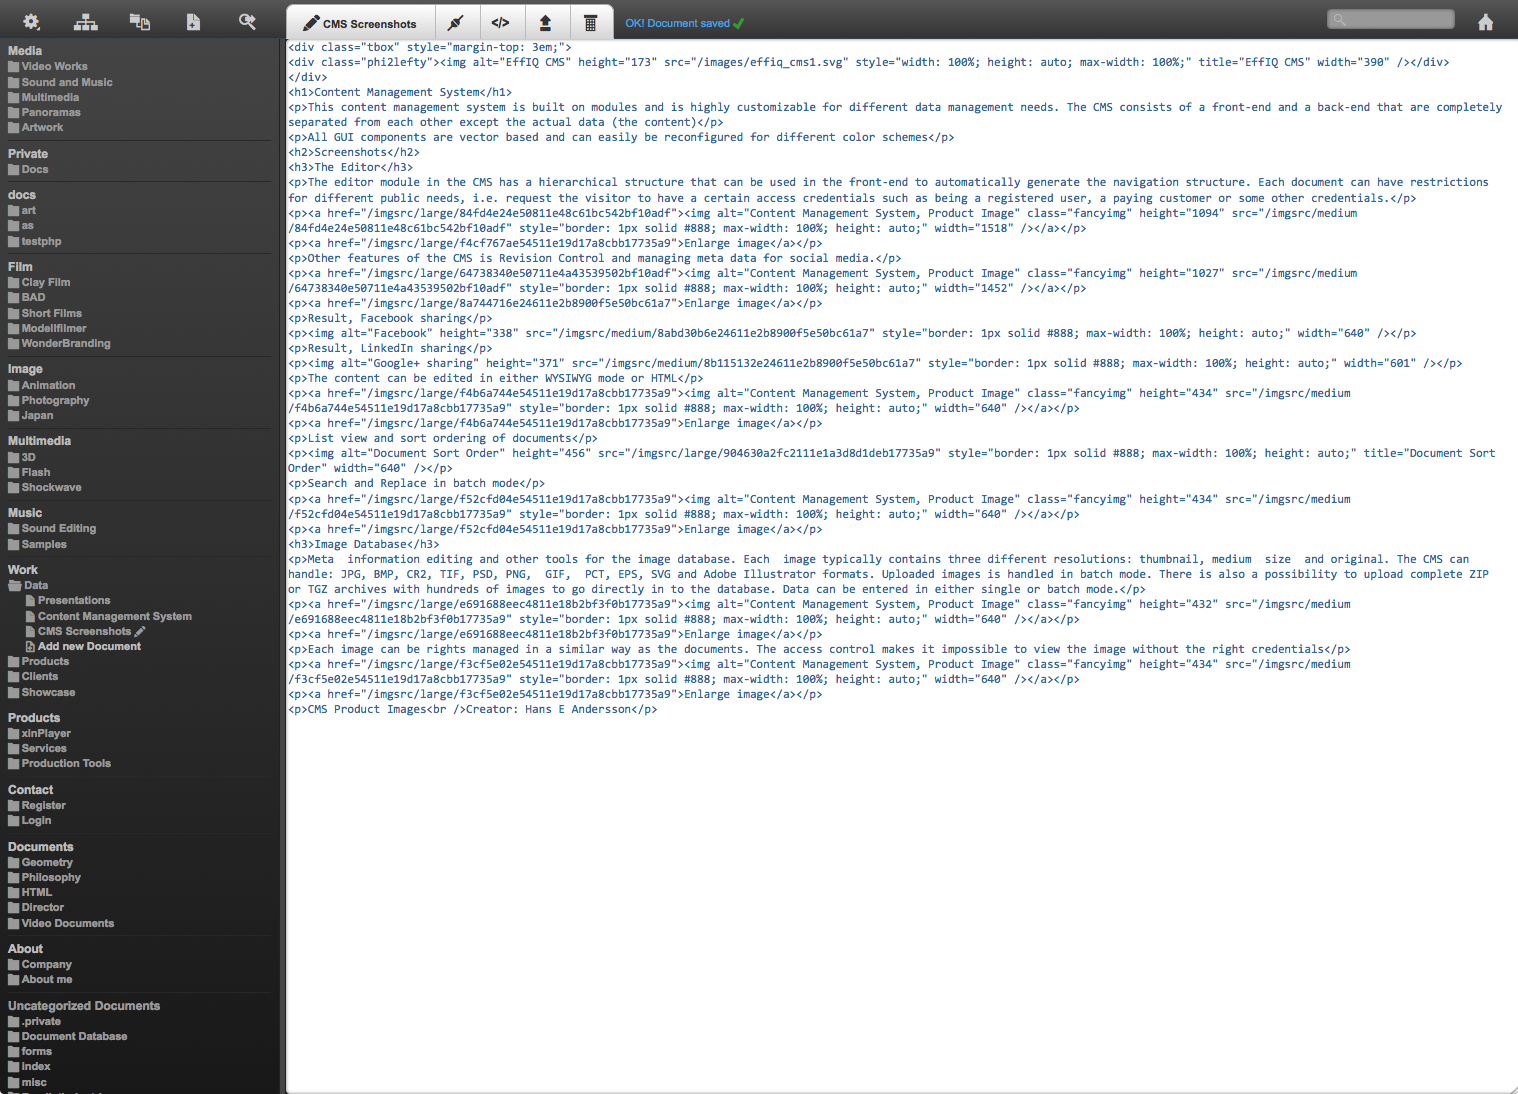Click the site hierarchy tree icon
Viewport: 1518px width, 1094px height.
[86, 22]
